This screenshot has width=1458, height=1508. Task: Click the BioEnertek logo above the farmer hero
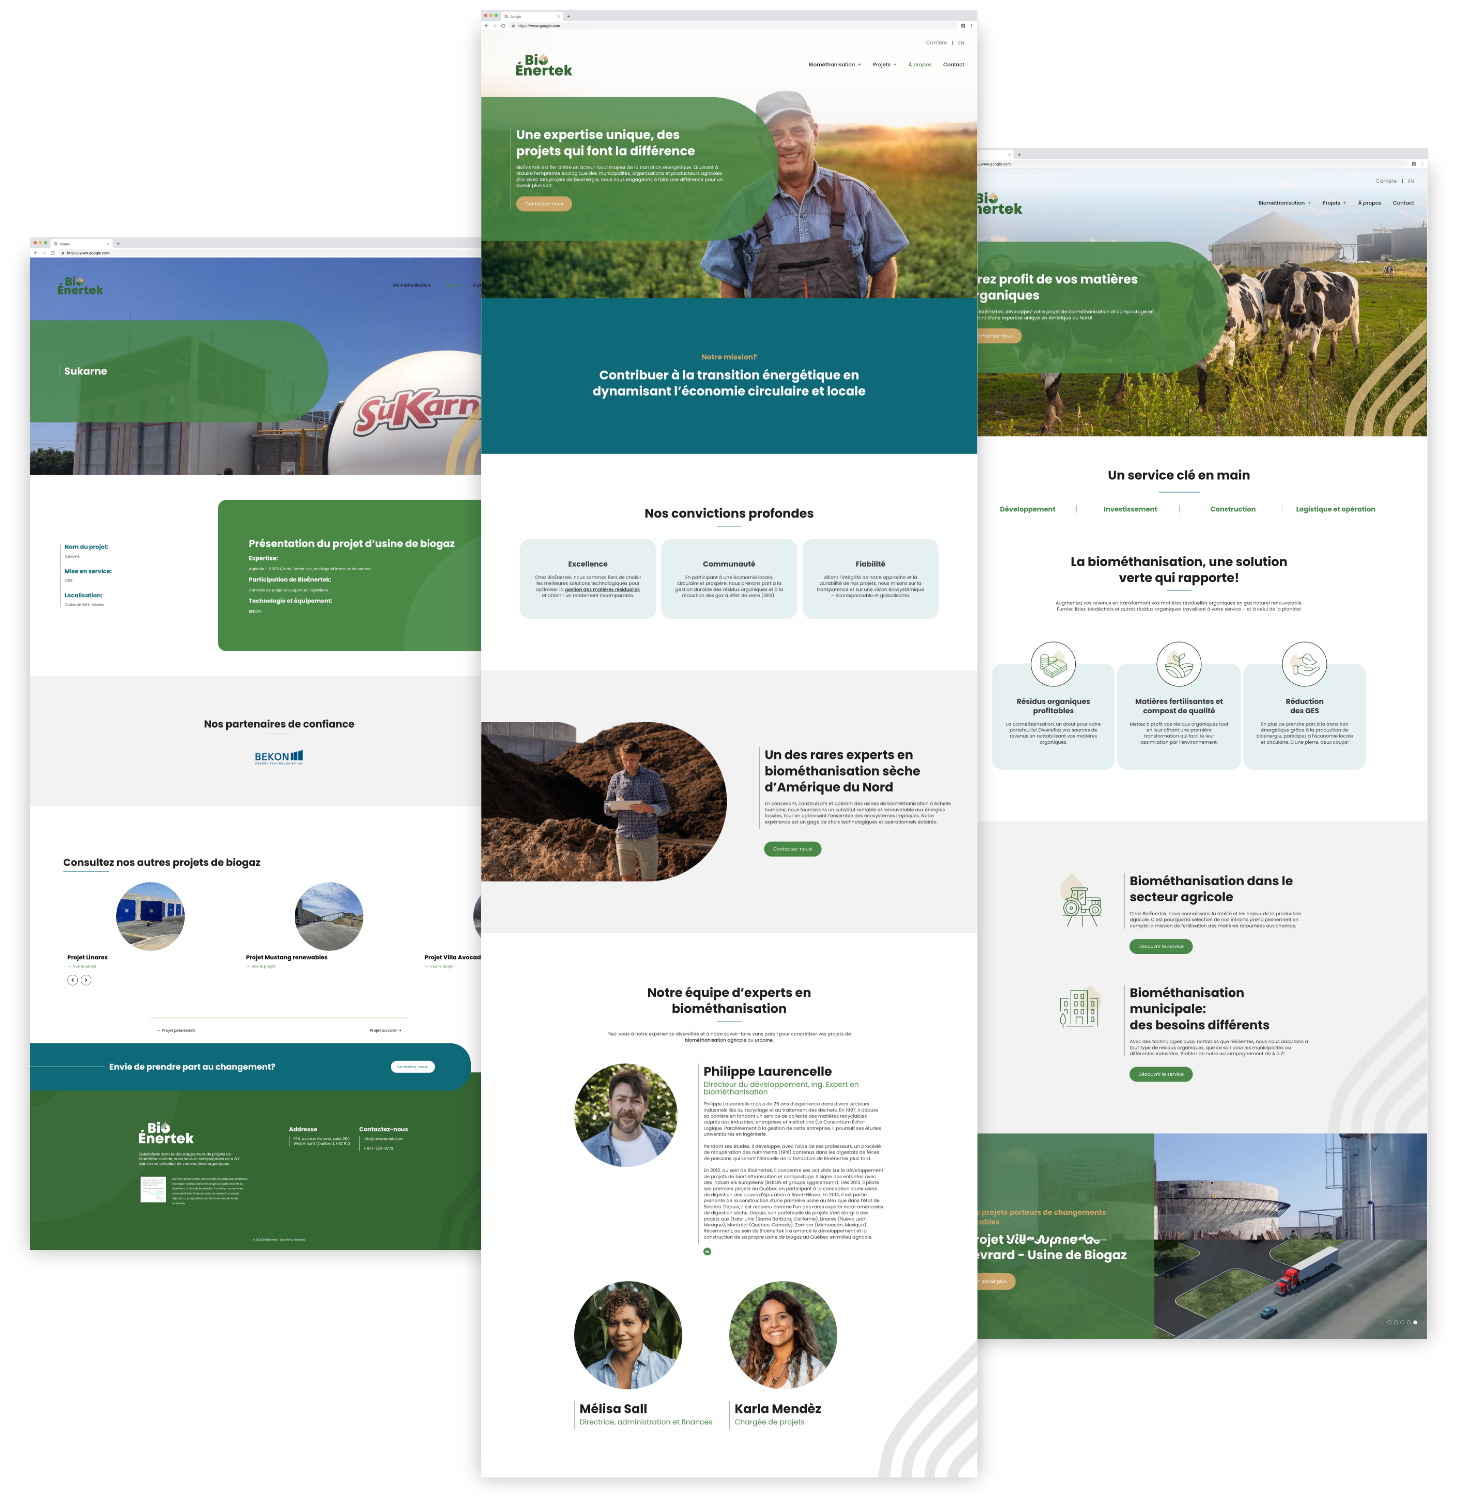click(544, 65)
